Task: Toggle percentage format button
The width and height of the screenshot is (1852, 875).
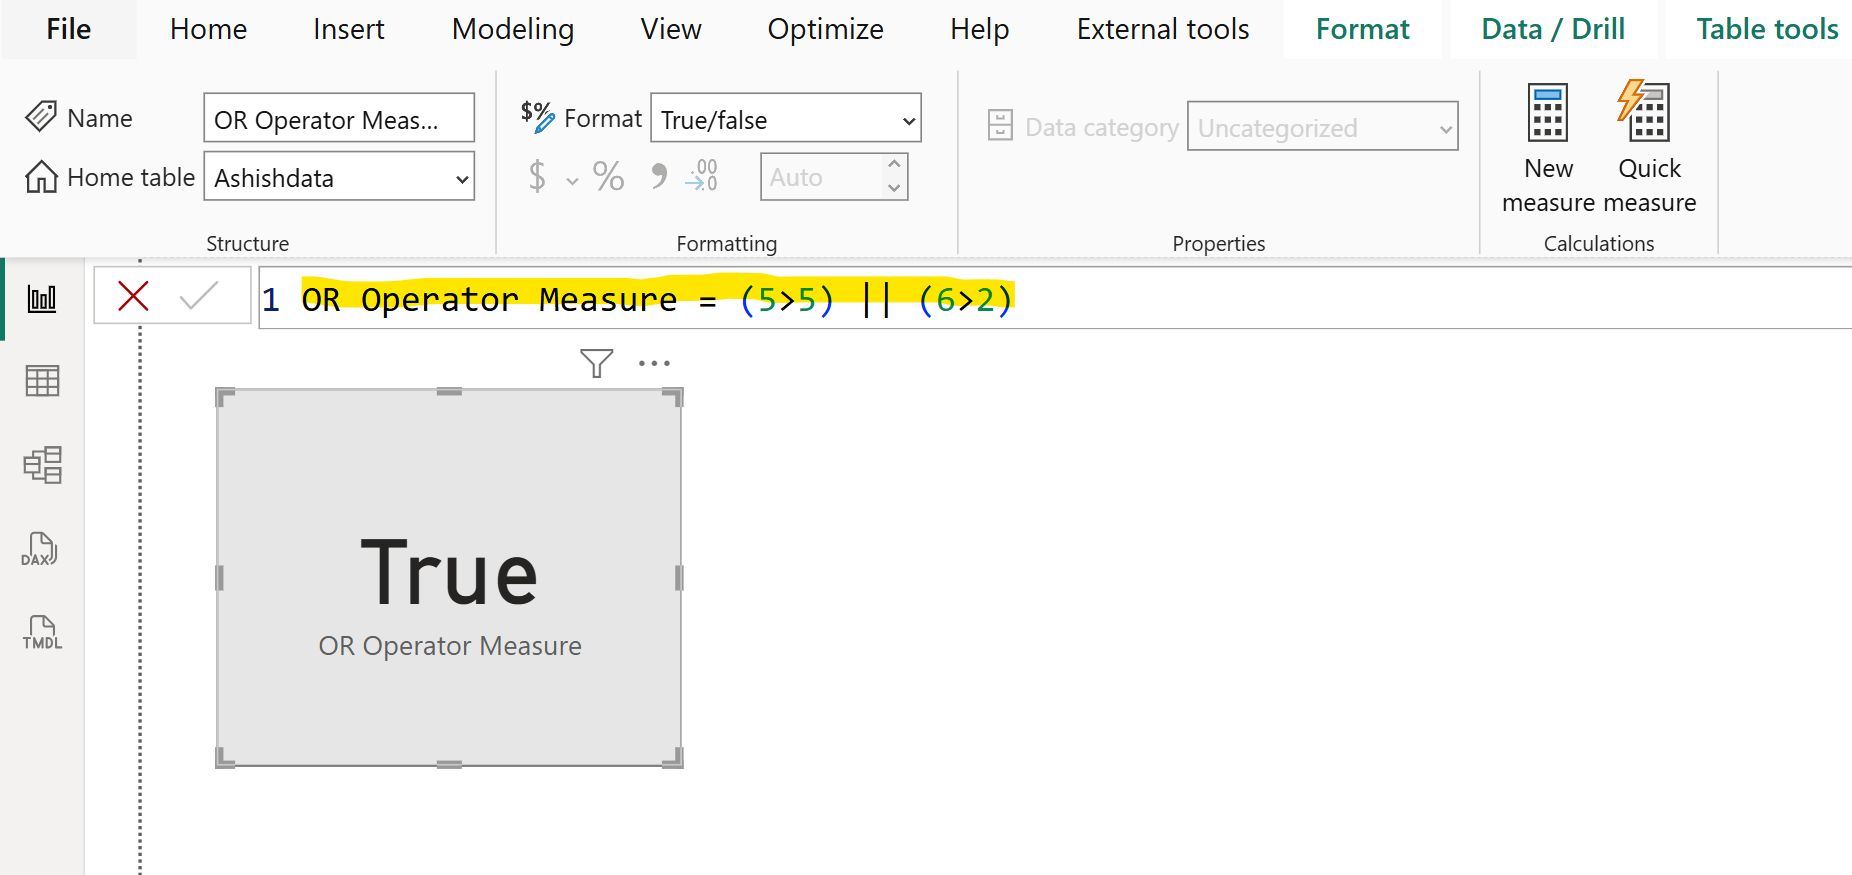Action: pos(608,177)
